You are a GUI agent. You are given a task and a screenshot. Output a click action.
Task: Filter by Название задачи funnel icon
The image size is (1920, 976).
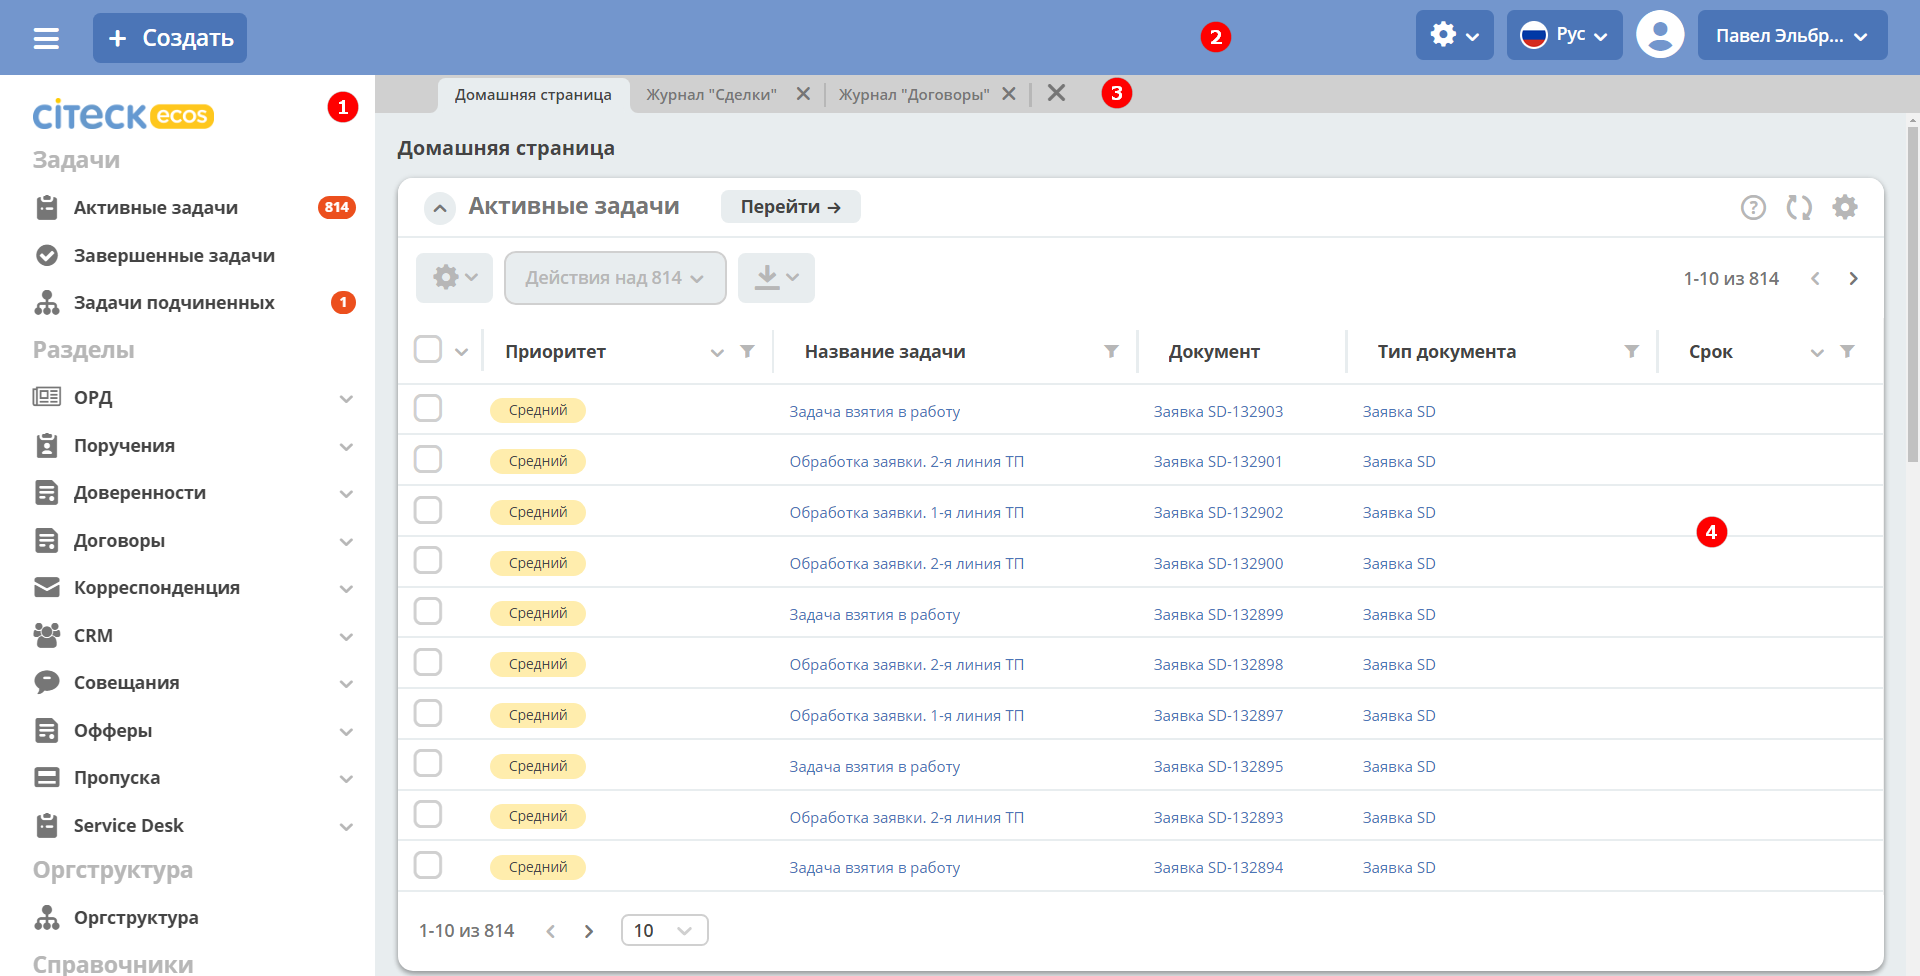tap(1111, 351)
